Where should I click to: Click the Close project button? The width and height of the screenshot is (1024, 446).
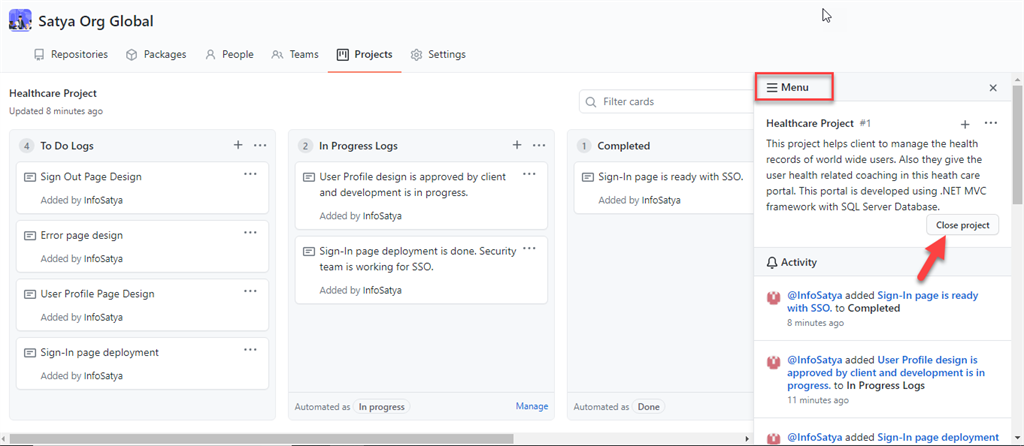[x=962, y=225]
